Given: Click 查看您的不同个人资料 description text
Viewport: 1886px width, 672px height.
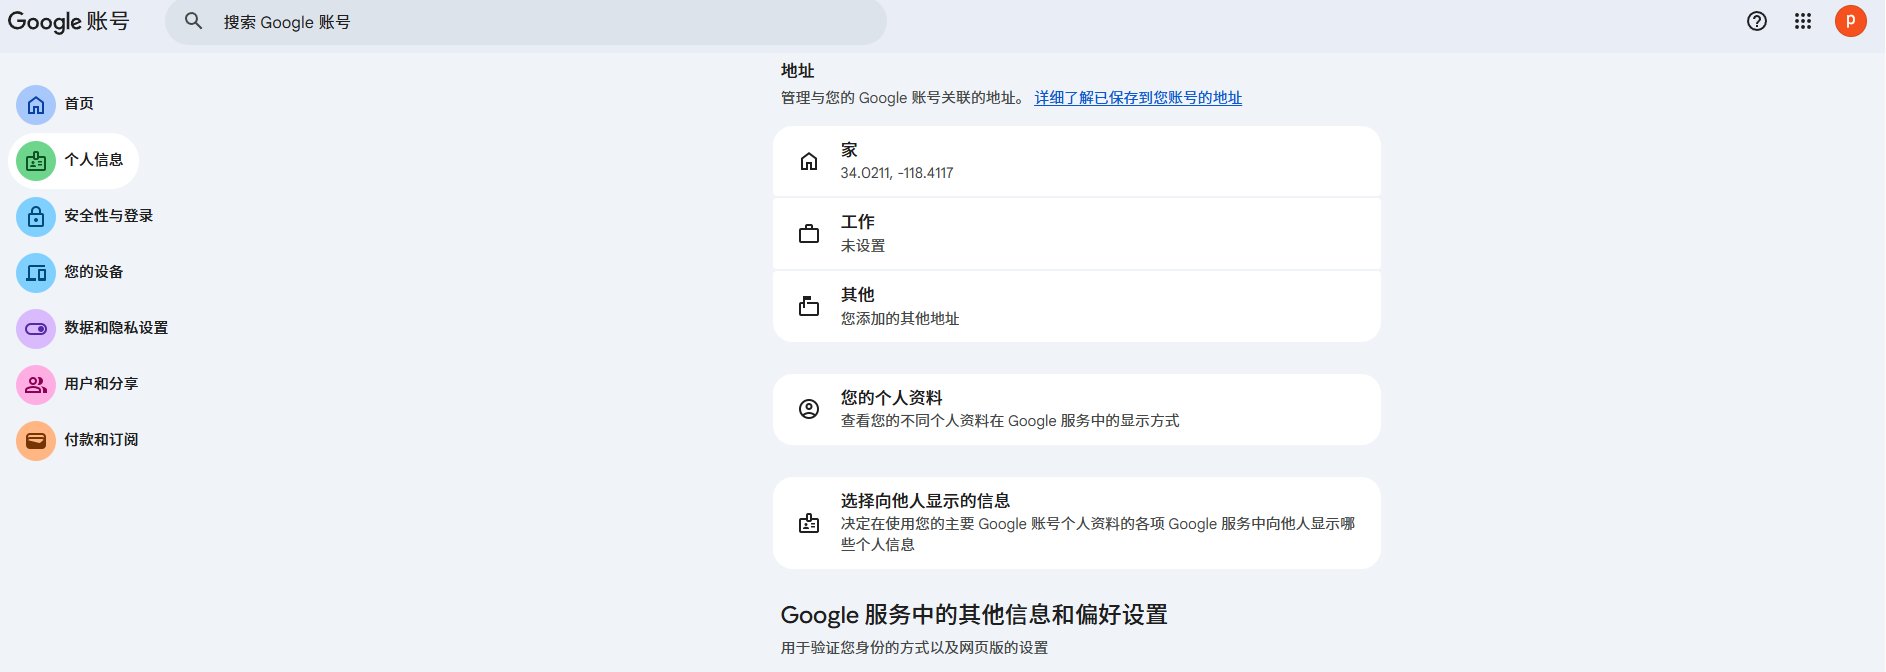Looking at the screenshot, I should coord(1010,421).
